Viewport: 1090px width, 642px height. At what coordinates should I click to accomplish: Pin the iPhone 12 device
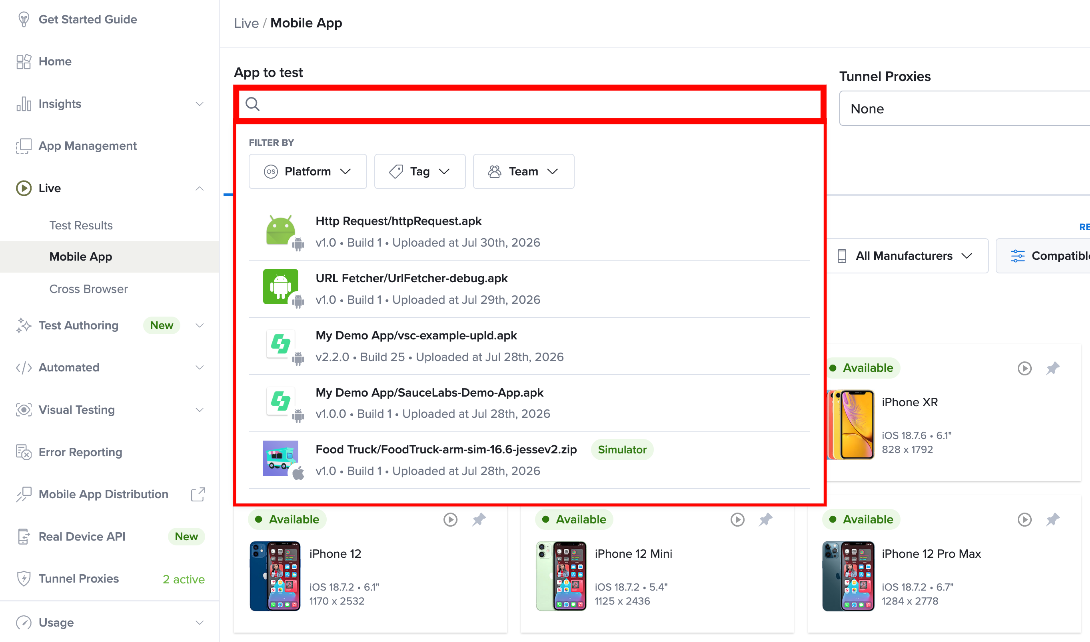pos(479,520)
